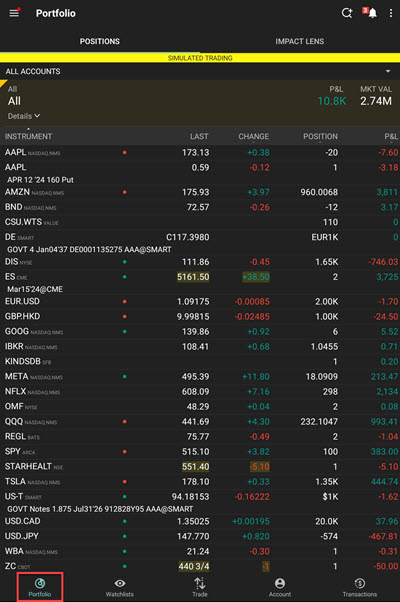Tap market value 2.74M
The image size is (400, 602).
[x=376, y=101]
